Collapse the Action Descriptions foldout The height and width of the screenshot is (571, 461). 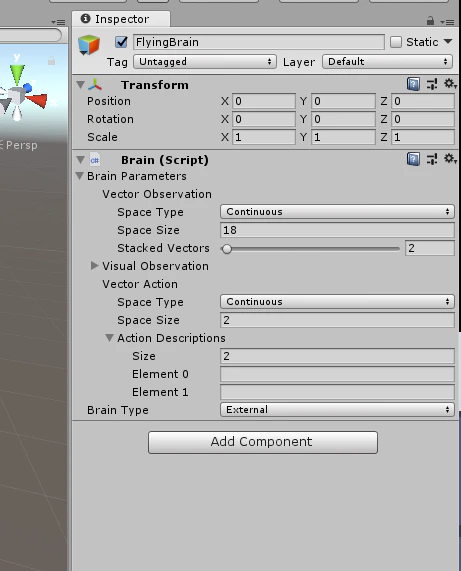109,338
